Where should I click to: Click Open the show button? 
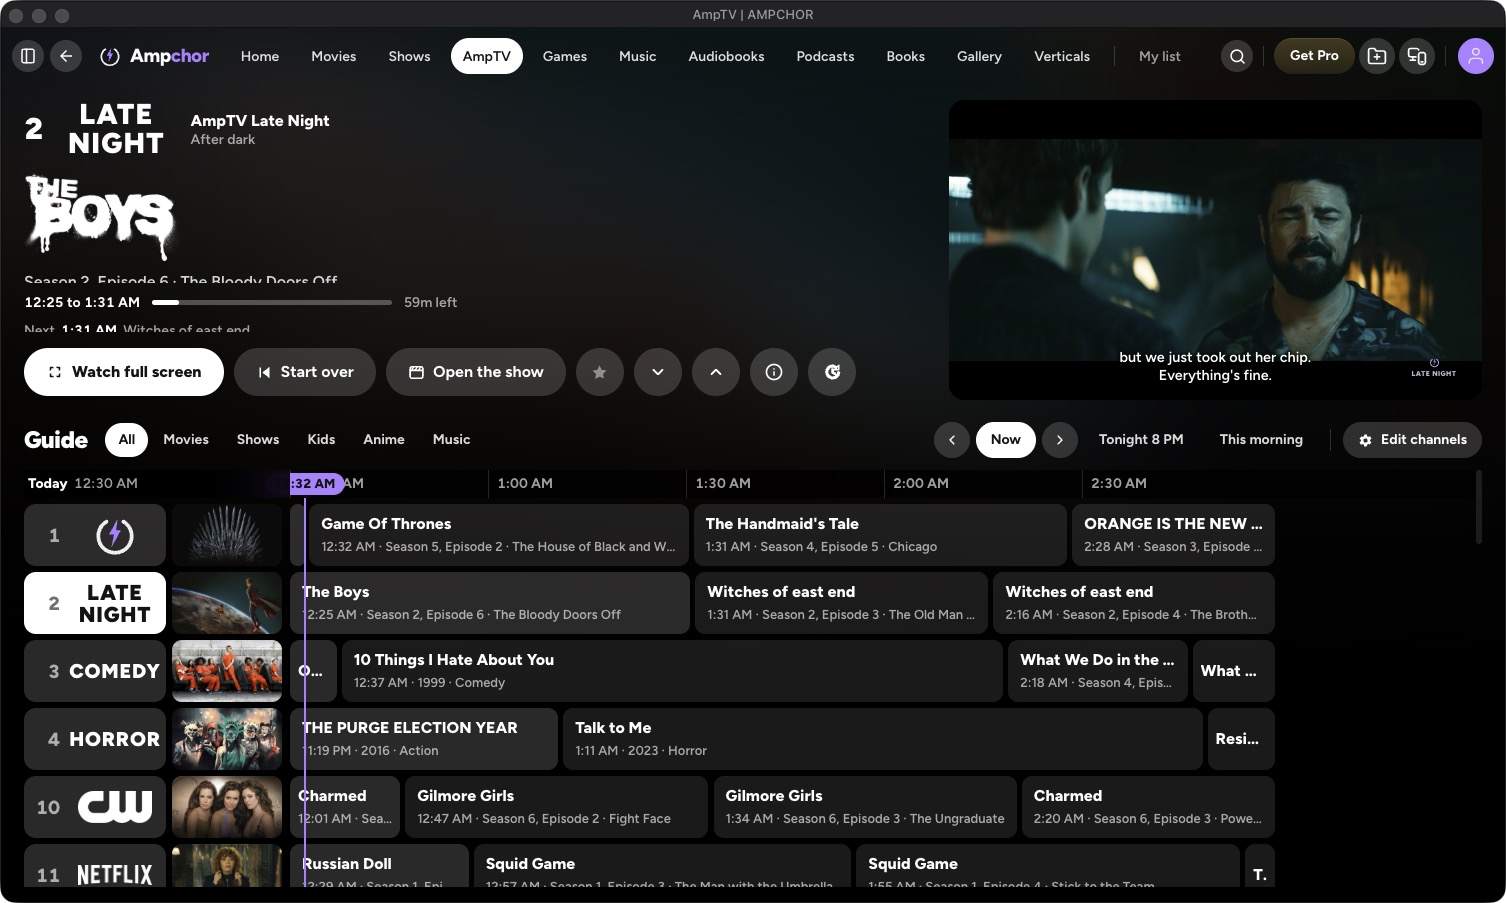(476, 372)
